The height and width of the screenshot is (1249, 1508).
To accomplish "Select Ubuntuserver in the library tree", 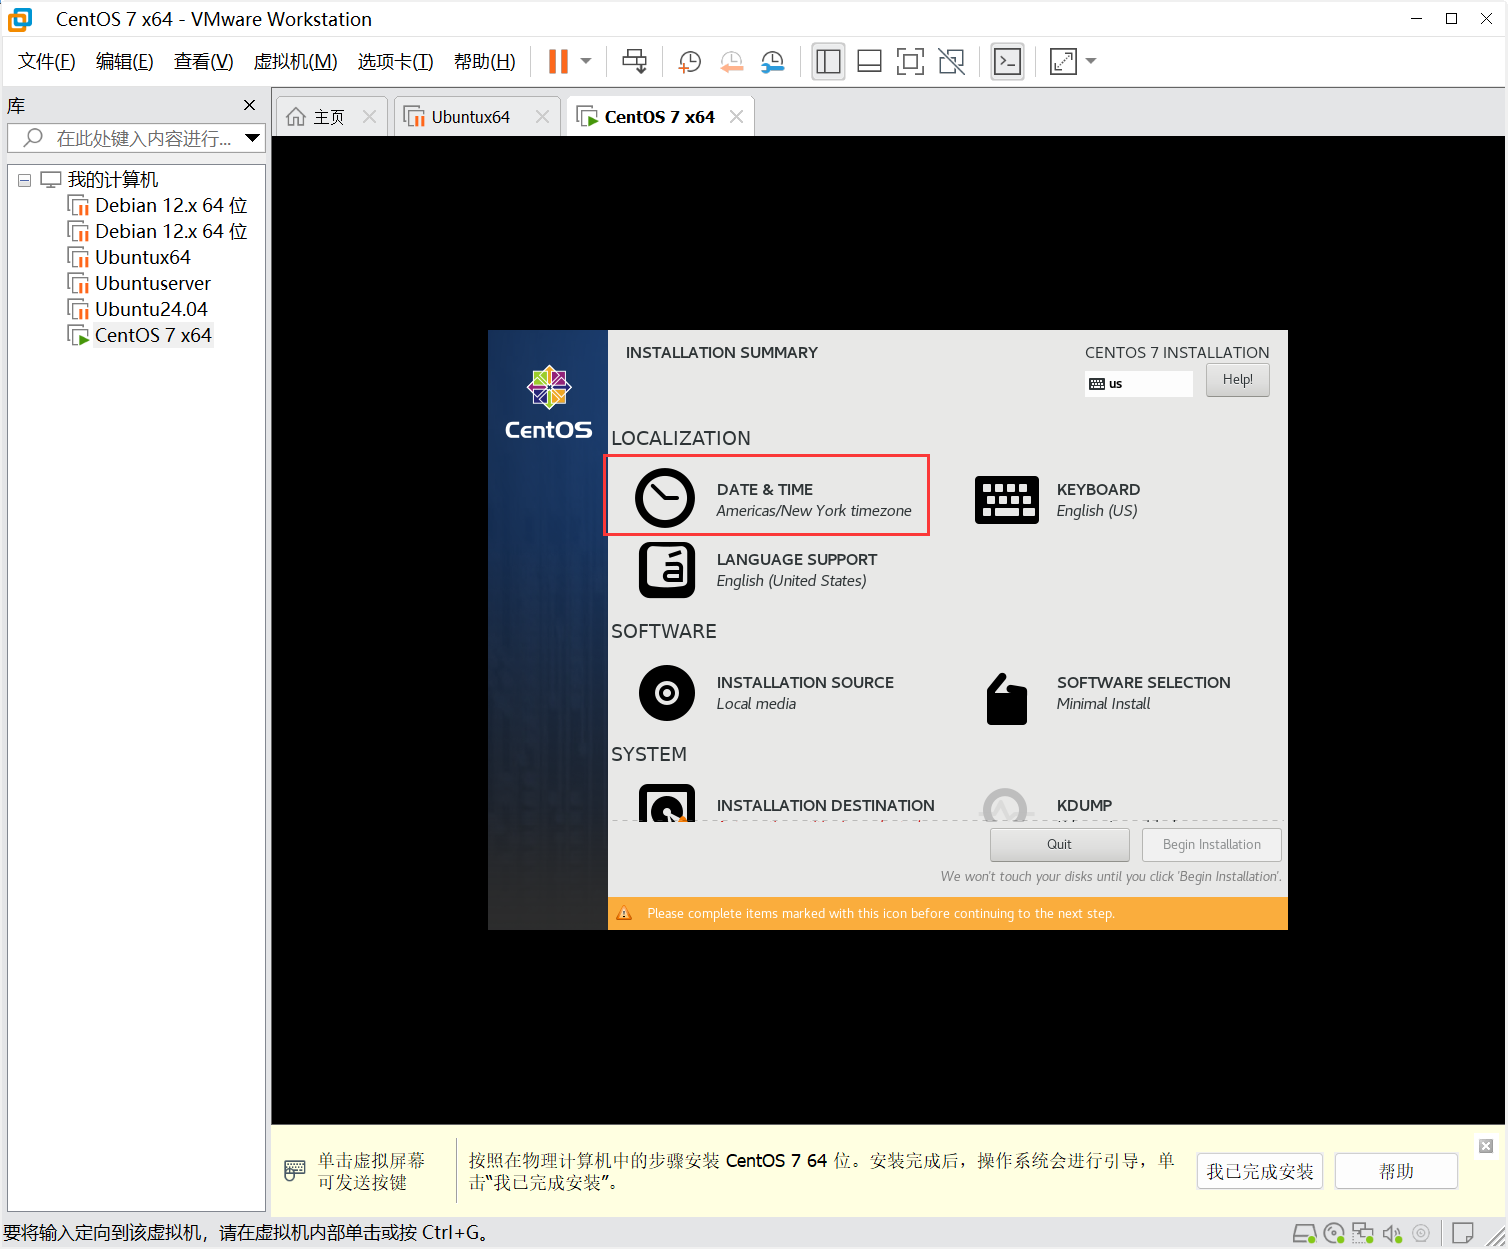I will (x=153, y=283).
